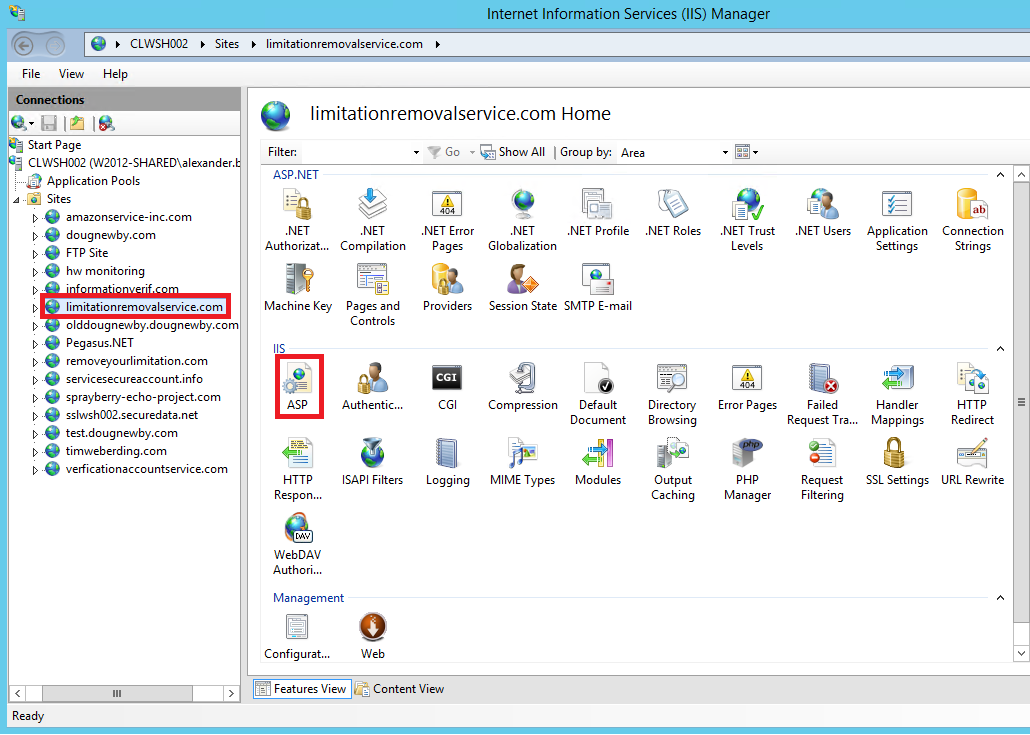
Task: Click in the Filter text field
Action: point(355,152)
